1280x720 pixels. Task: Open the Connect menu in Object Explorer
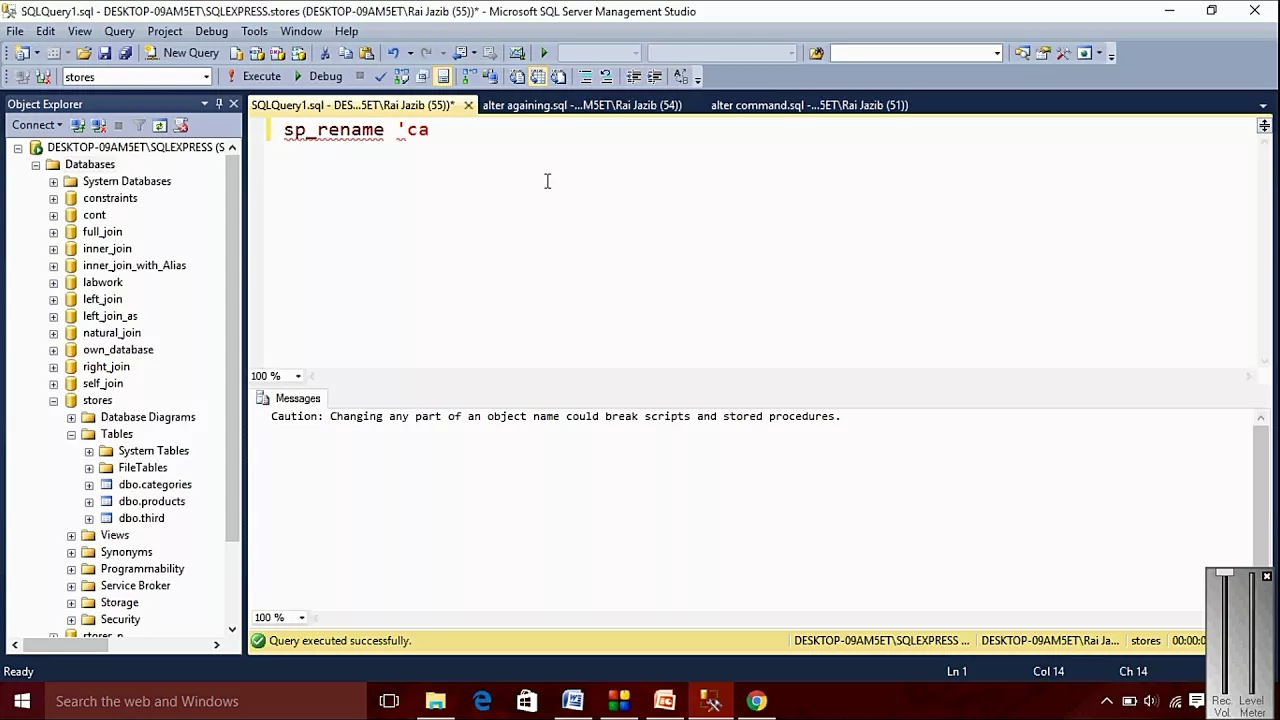36,125
